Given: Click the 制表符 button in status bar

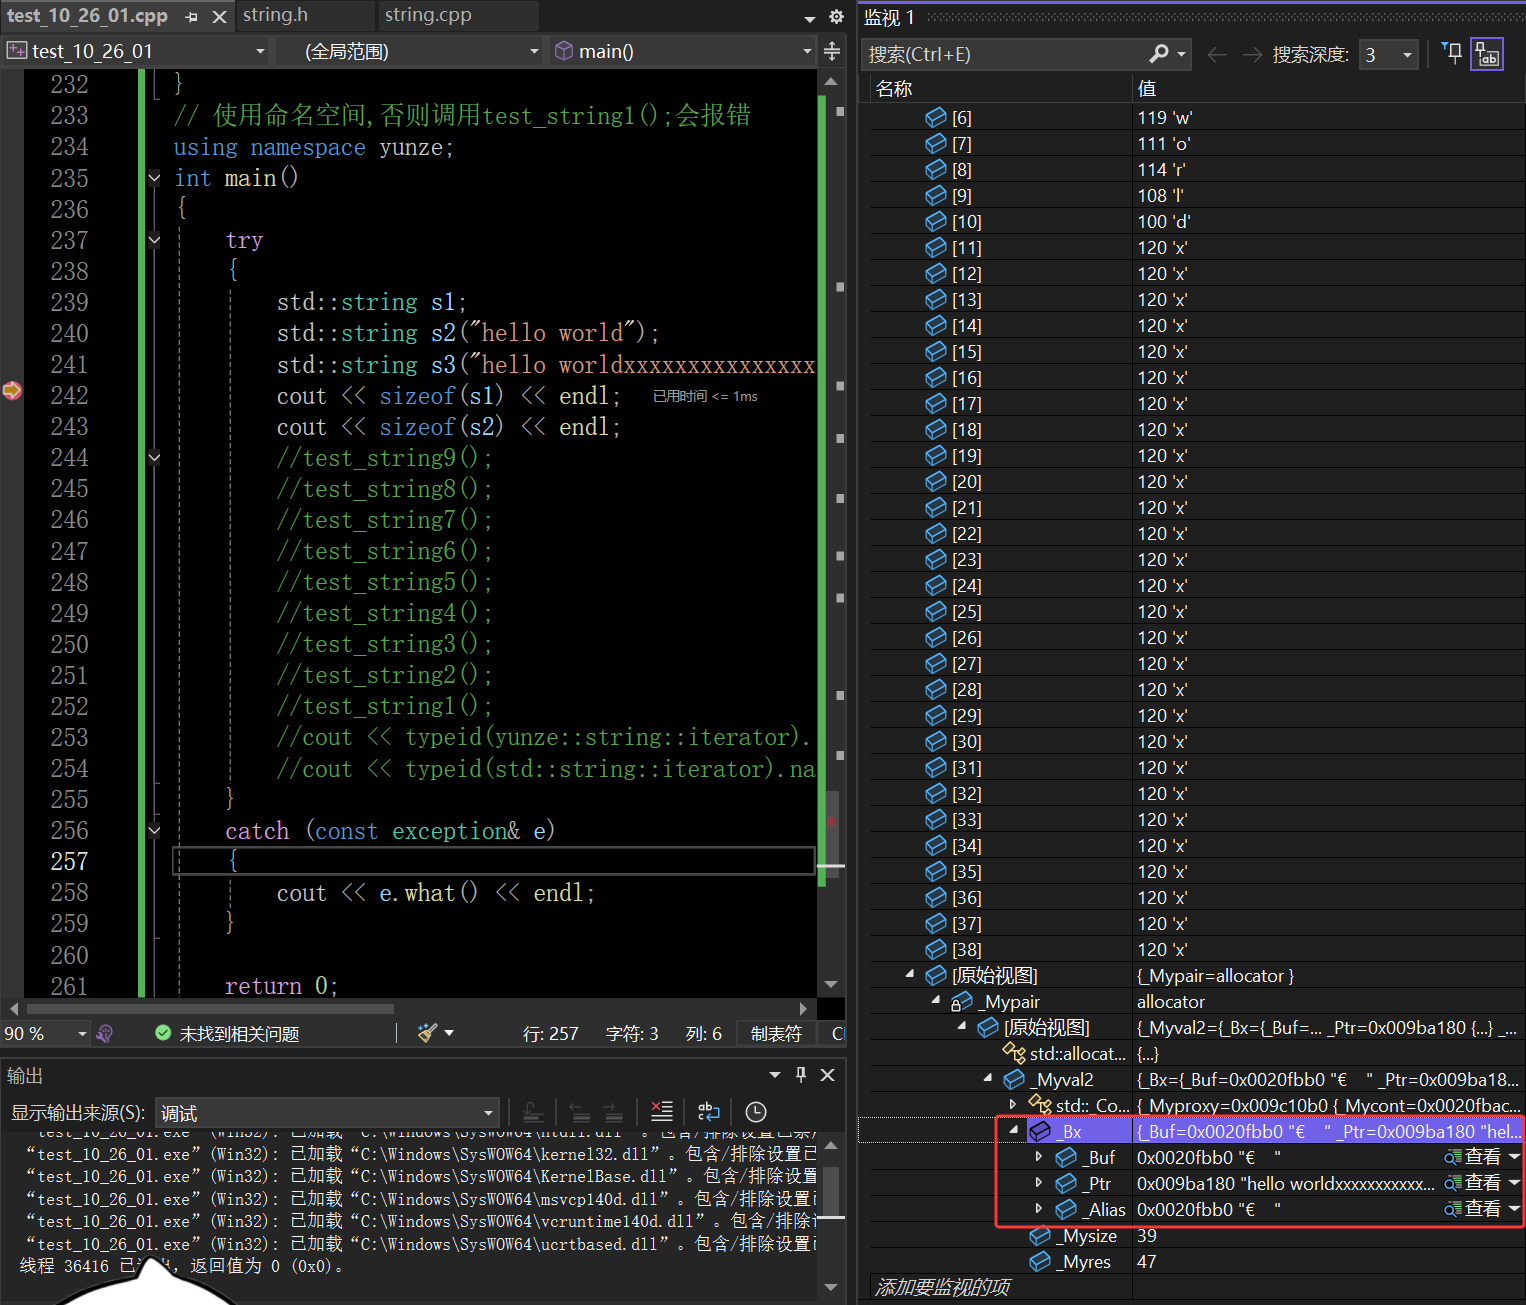Looking at the screenshot, I should click(776, 1033).
